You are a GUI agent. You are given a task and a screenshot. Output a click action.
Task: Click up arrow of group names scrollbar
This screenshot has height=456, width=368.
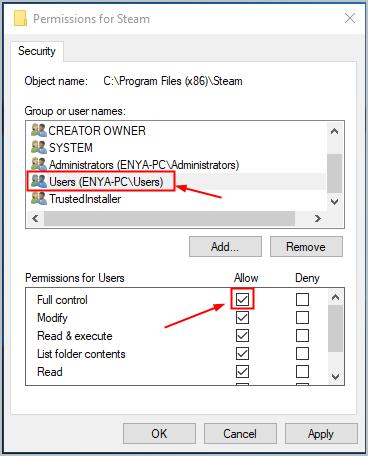tap(334, 131)
